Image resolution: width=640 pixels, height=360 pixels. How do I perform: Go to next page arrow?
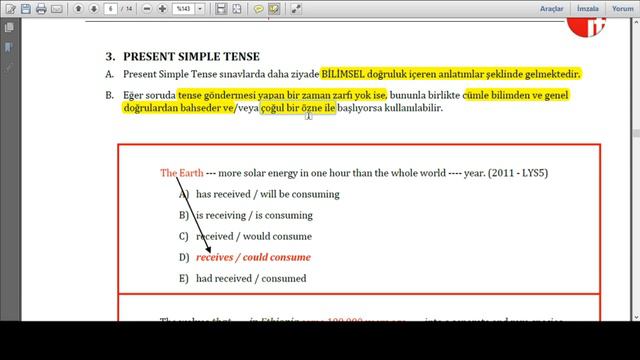pyautogui.click(x=93, y=9)
